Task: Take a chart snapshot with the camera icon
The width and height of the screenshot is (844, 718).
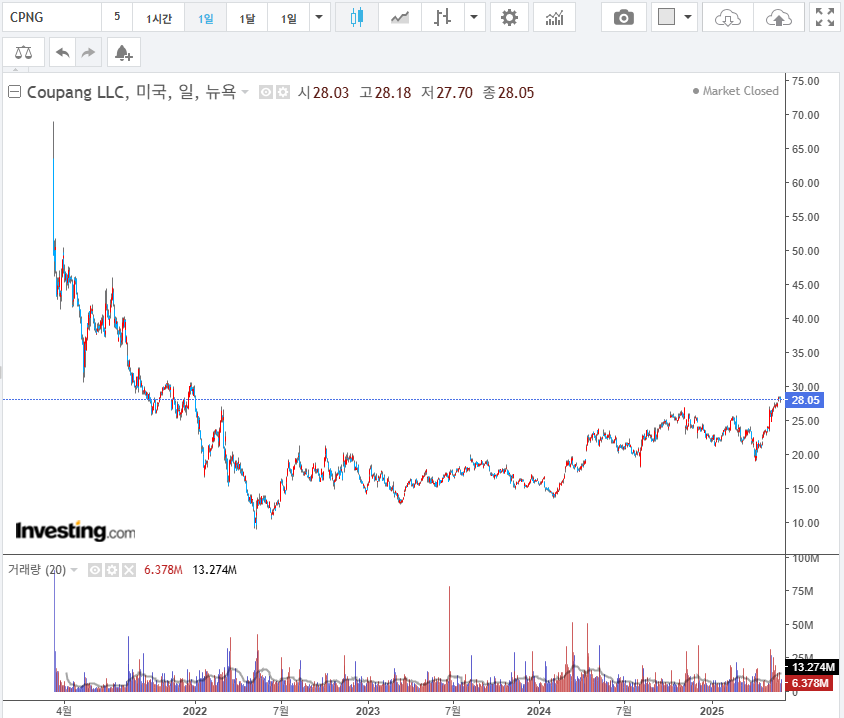Action: tap(624, 18)
